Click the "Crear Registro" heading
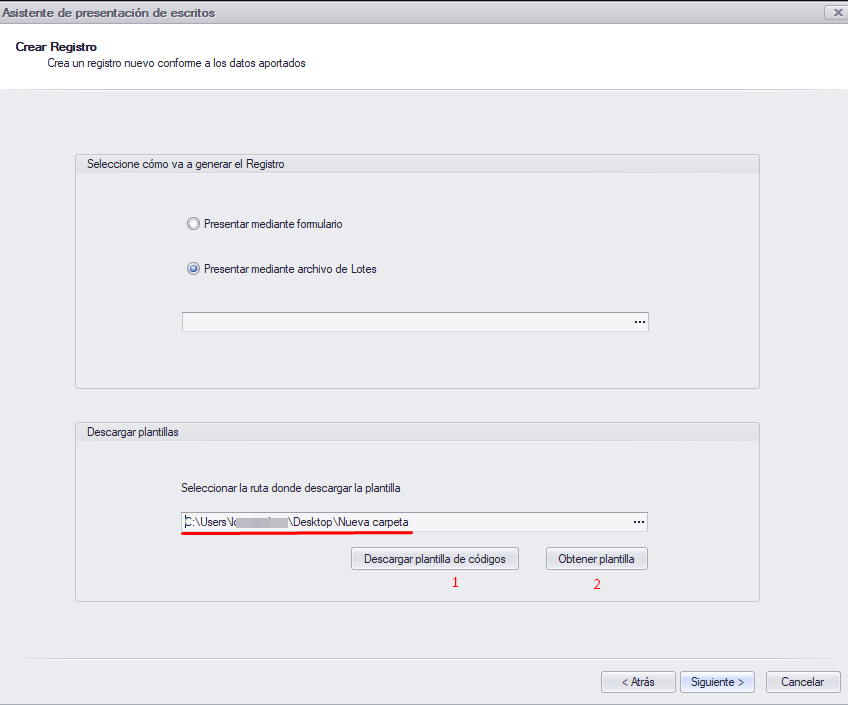Image resolution: width=848 pixels, height=705 pixels. (x=56, y=47)
